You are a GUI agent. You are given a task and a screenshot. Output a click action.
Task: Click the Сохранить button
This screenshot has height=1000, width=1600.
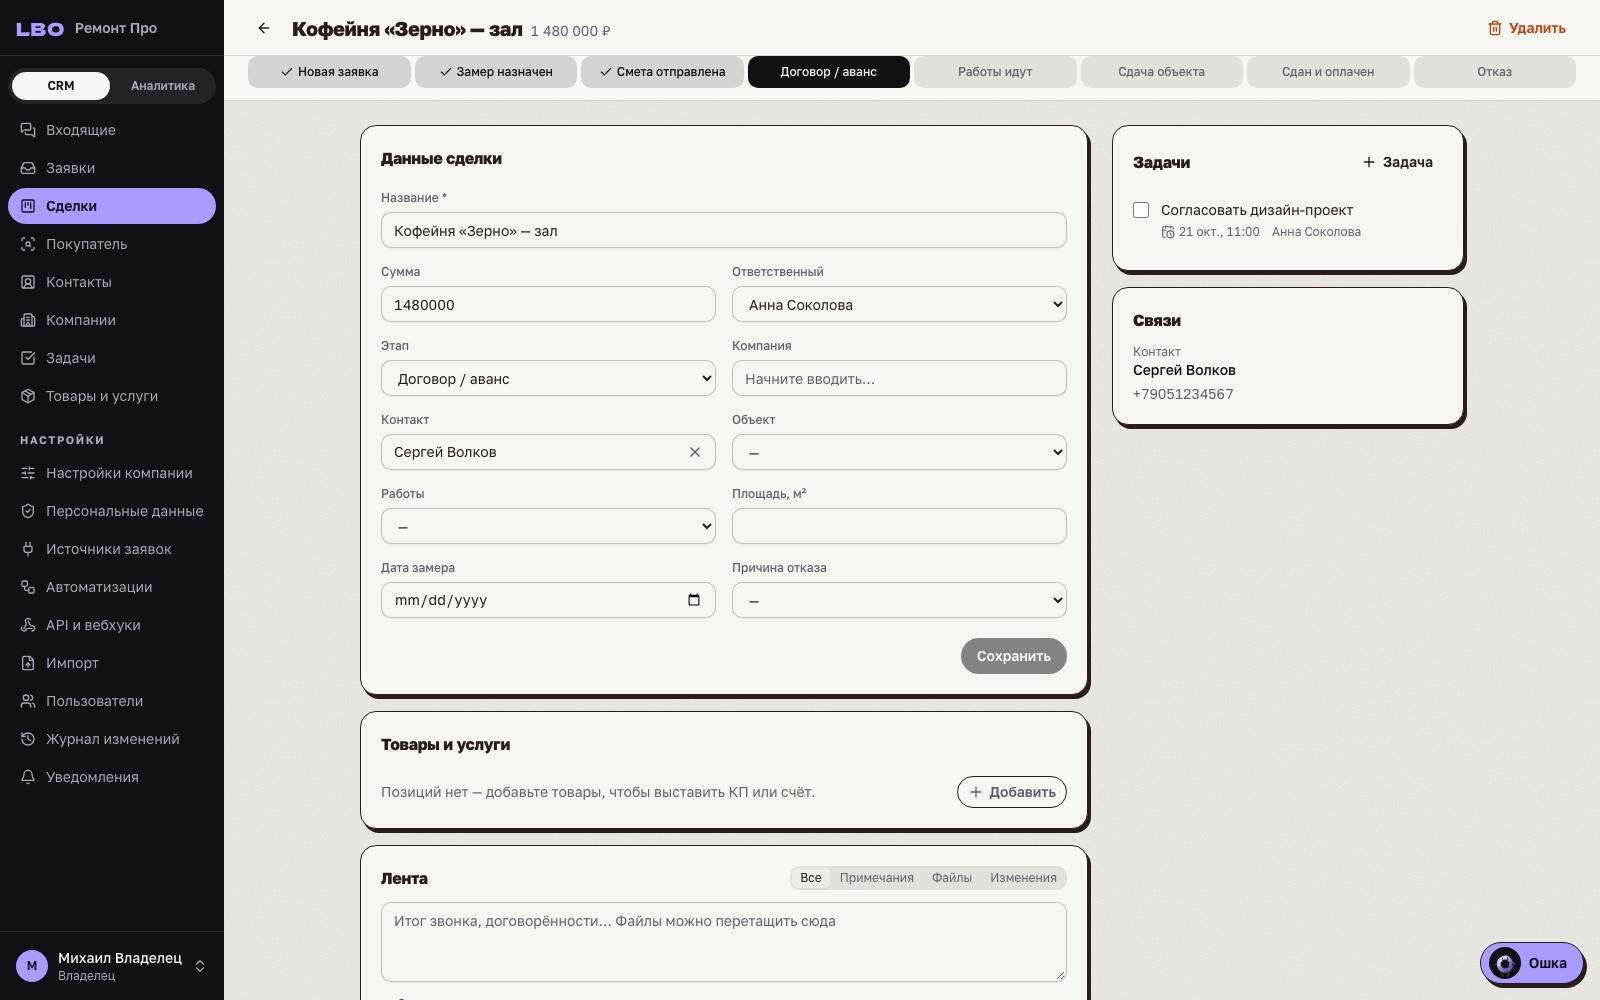coord(1014,656)
